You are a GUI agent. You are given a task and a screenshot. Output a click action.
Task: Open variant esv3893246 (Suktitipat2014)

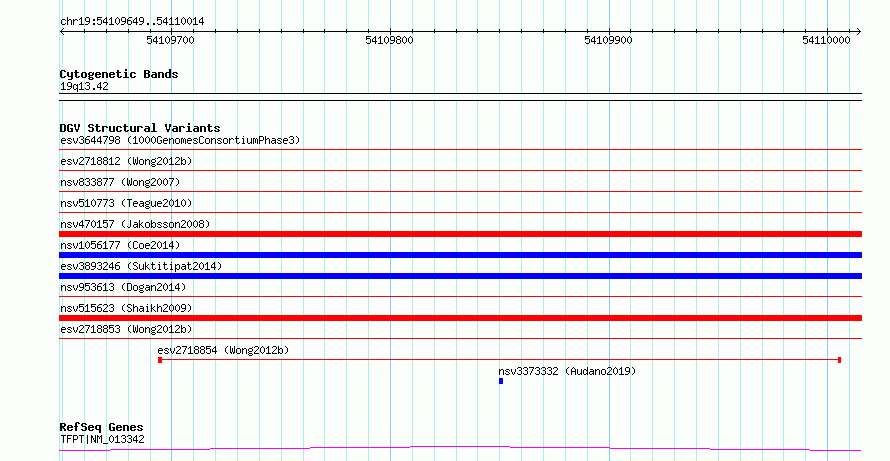pyautogui.click(x=141, y=266)
